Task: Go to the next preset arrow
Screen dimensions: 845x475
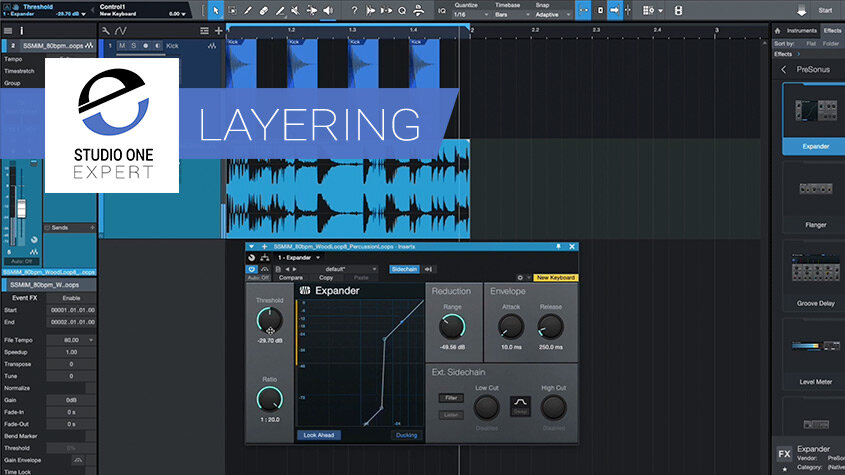Action: coord(294,269)
